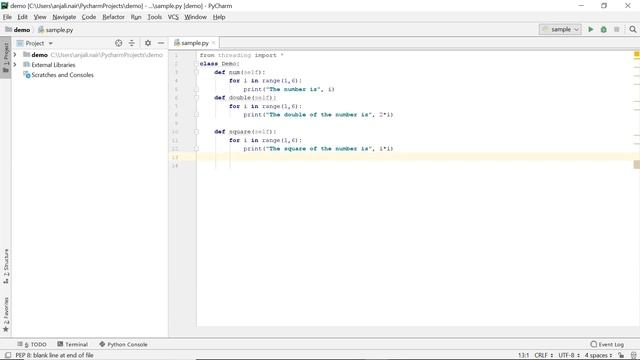
Task: Open Search Everywhere magnifier
Action: (633, 29)
